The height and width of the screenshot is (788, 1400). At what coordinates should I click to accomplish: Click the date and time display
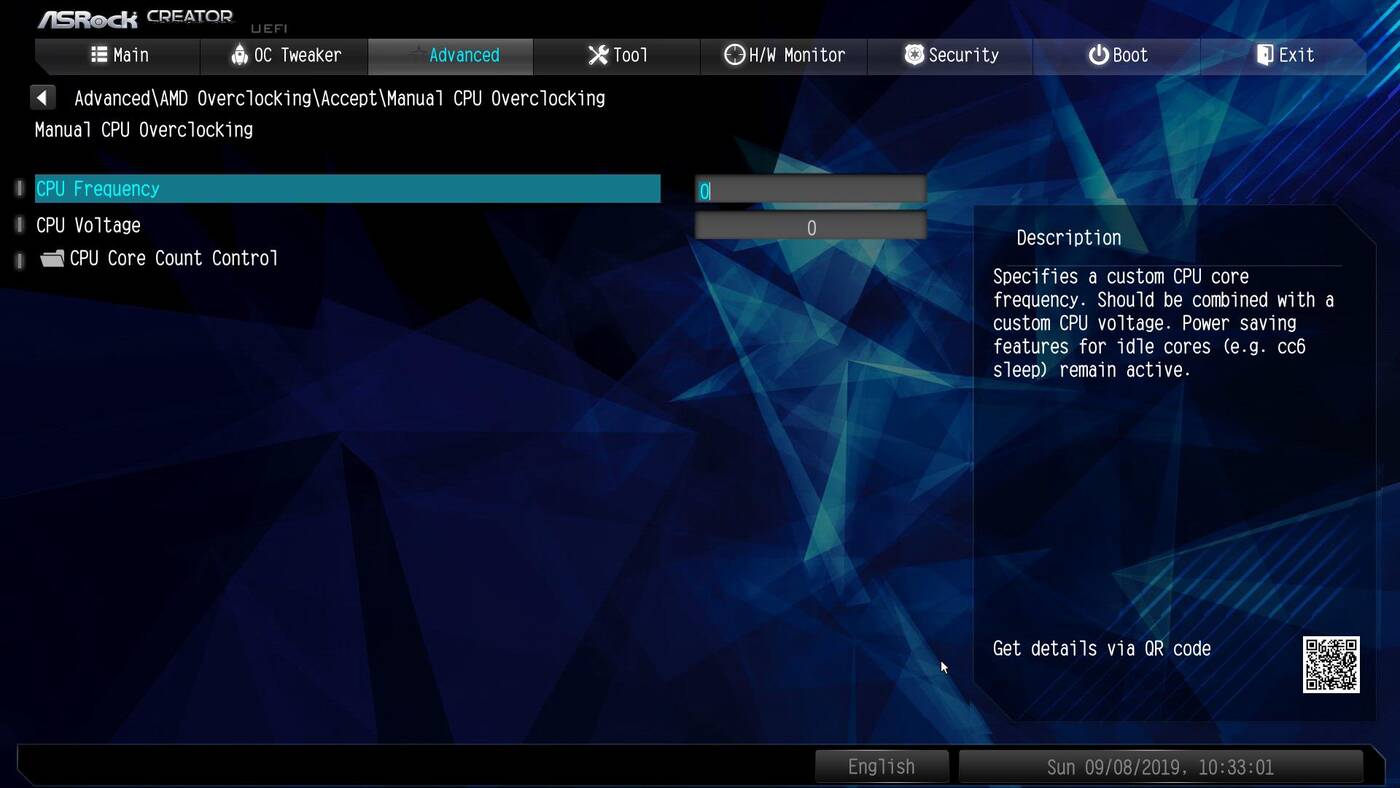click(x=1160, y=767)
